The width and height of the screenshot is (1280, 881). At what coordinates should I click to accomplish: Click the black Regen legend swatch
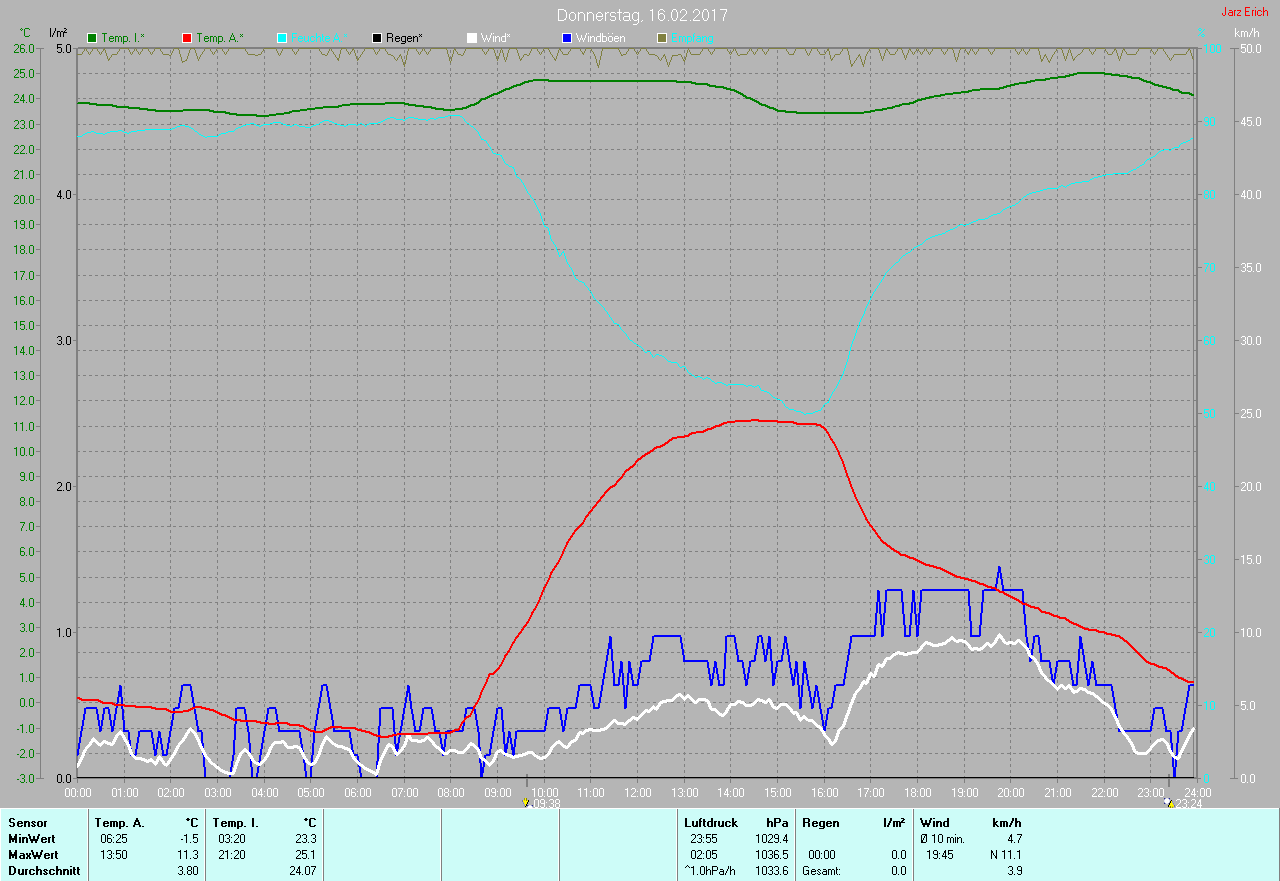pos(377,38)
